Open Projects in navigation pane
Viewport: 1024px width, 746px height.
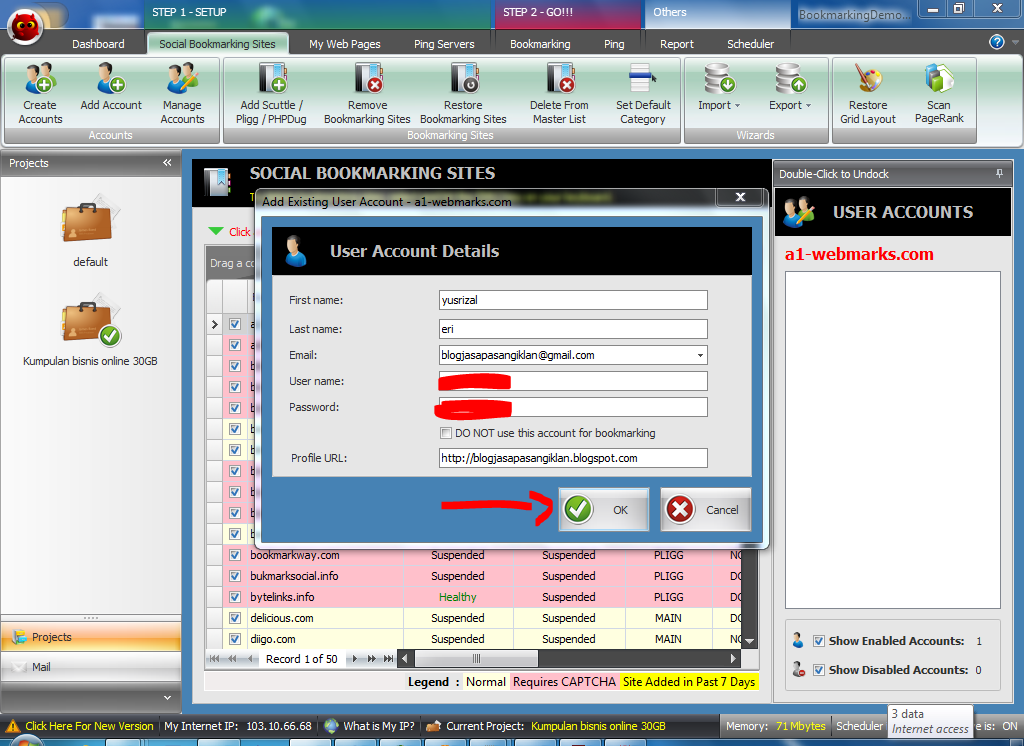(91, 637)
